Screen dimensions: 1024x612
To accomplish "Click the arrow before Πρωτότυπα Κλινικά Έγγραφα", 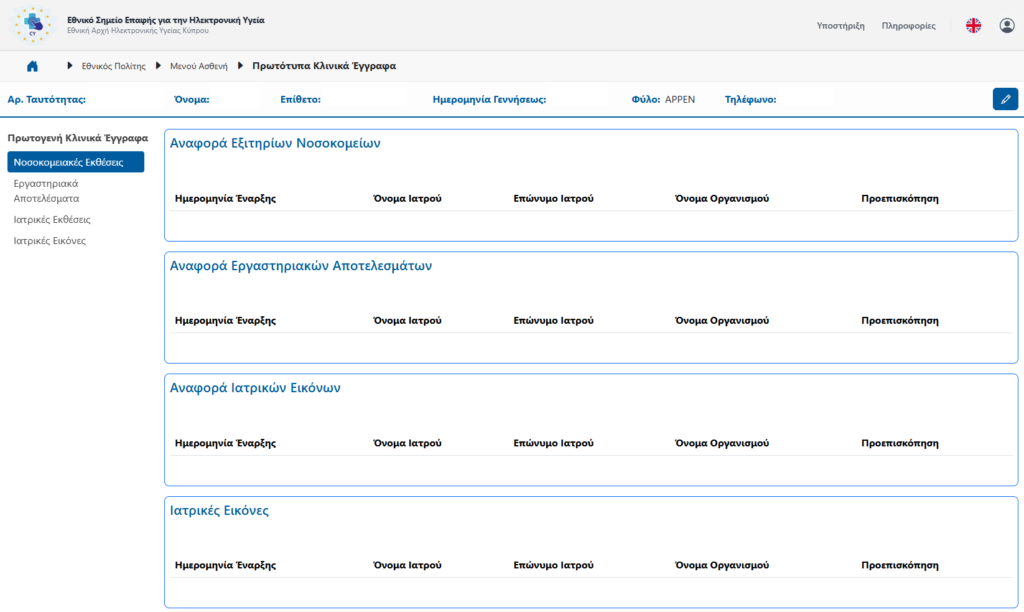I will tap(240, 66).
